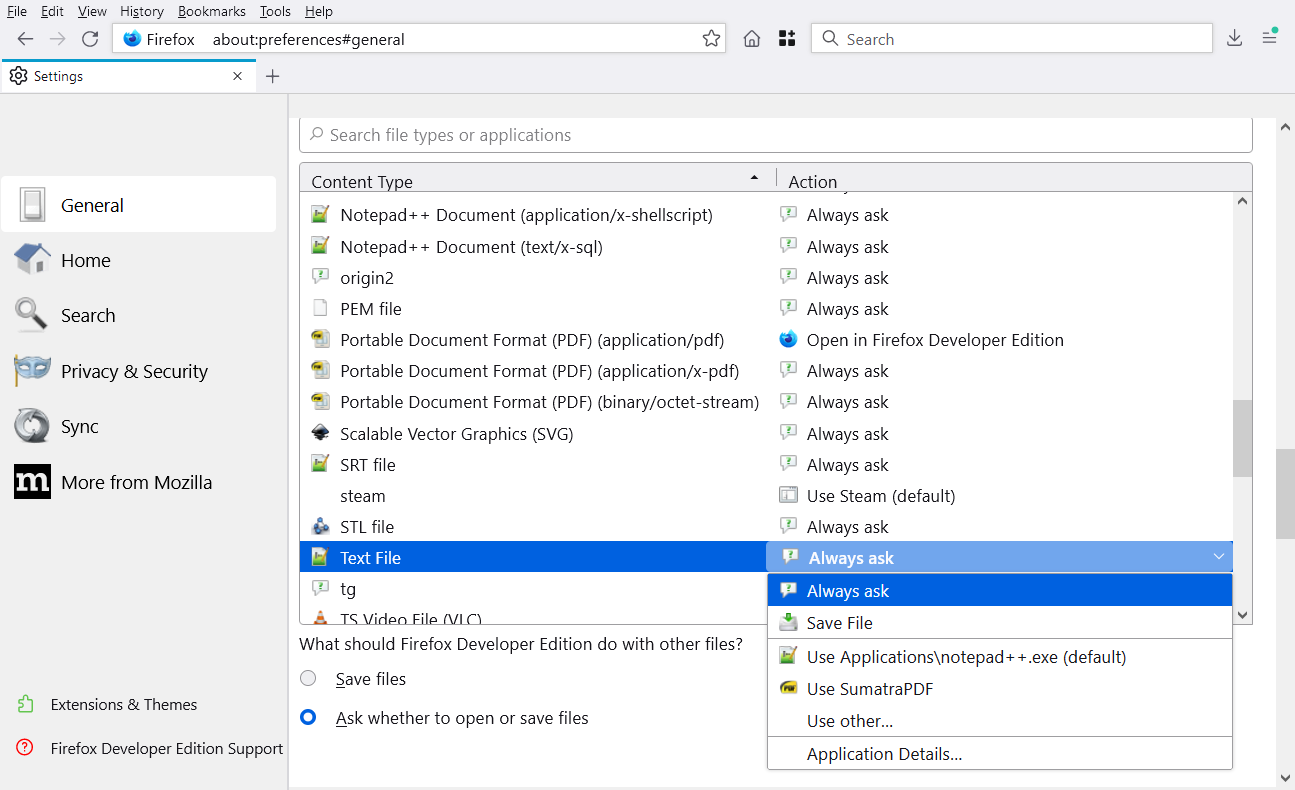Viewport: 1295px width, 790px height.
Task: Select the PDF (application/x-pdf) row
Action: [x=766, y=371]
